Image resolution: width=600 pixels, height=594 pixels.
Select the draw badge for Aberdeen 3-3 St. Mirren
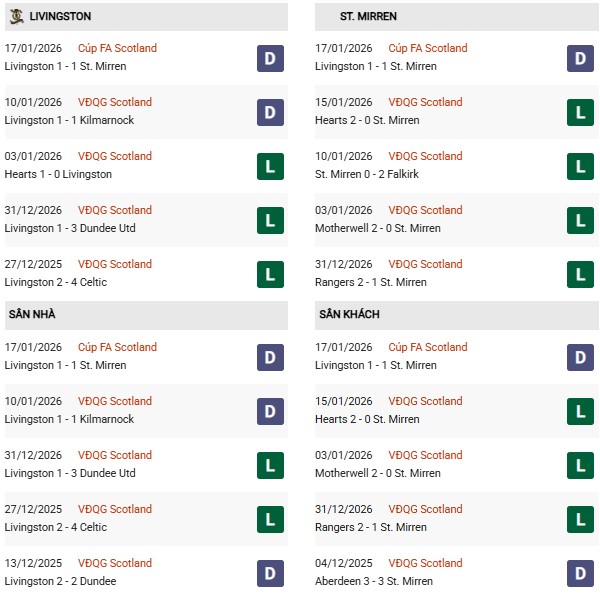pyautogui.click(x=580, y=573)
